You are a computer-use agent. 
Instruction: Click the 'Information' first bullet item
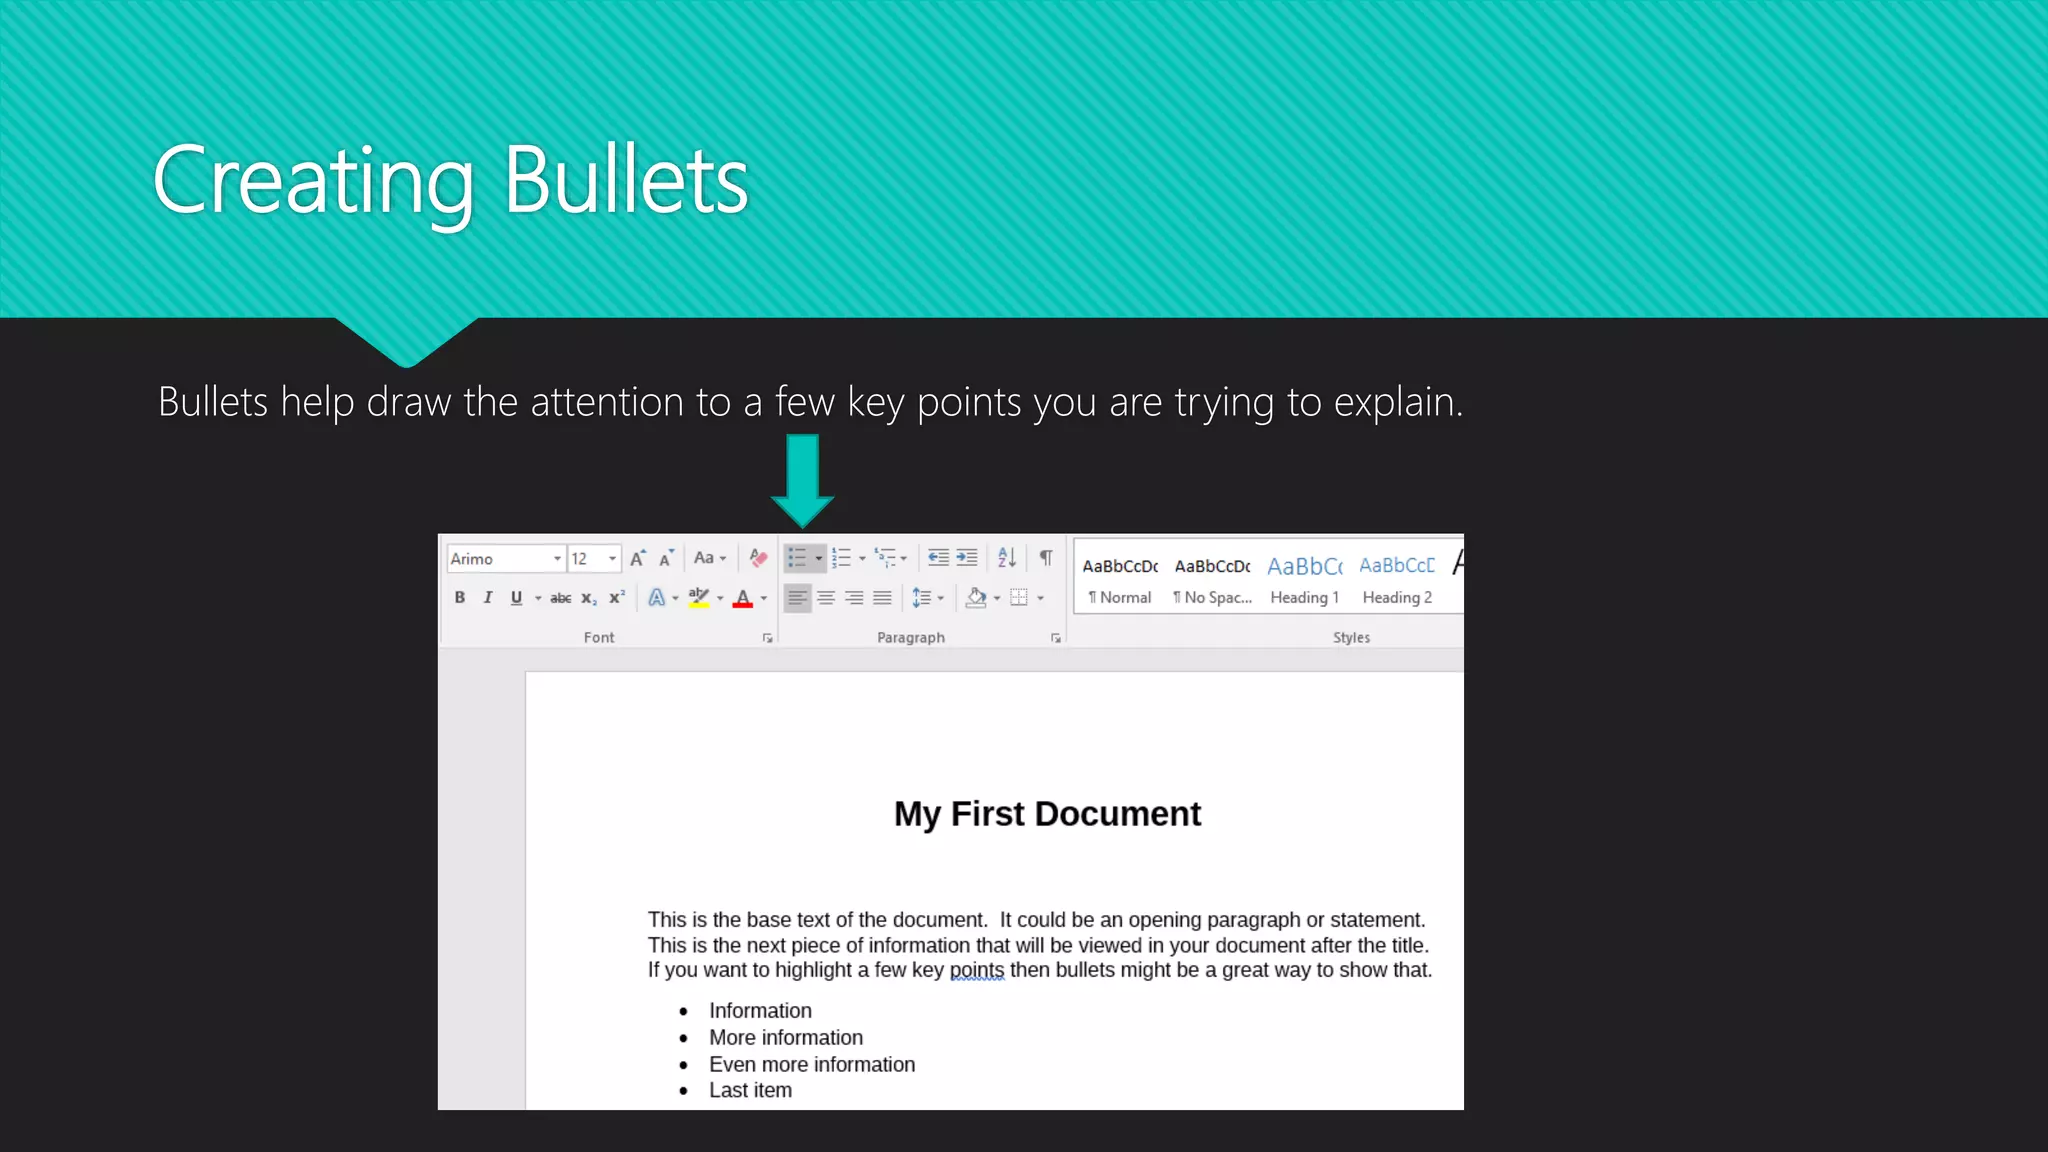coord(760,1011)
